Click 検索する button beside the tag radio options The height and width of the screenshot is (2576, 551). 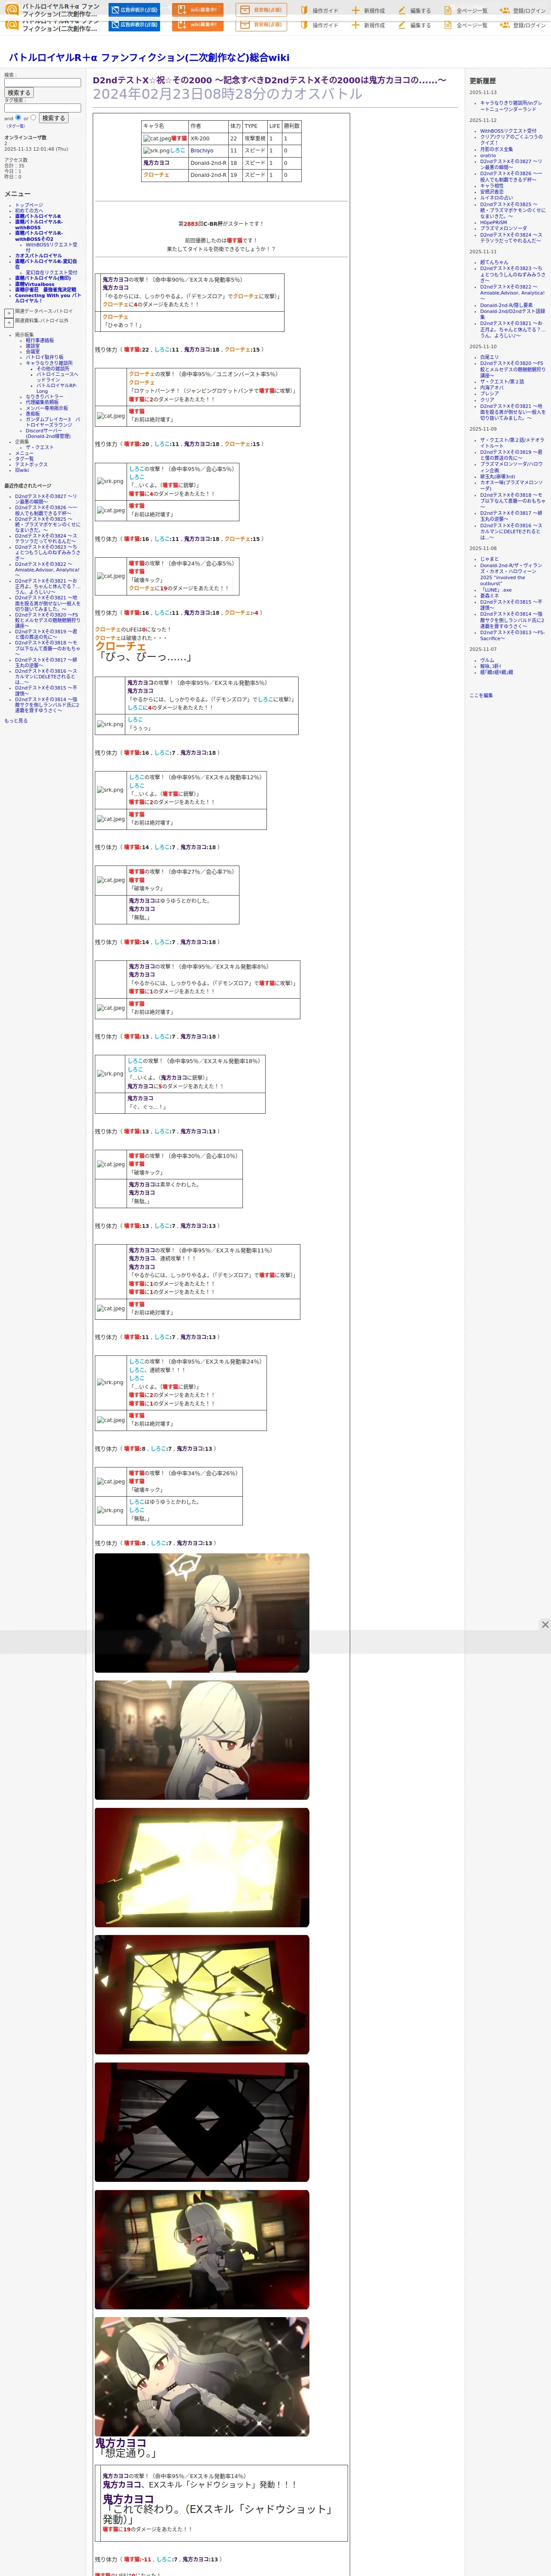point(53,118)
